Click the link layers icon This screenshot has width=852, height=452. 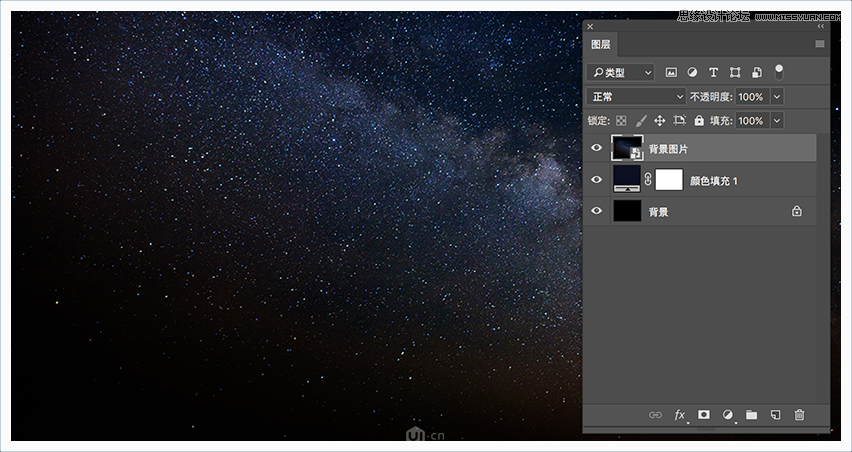pyautogui.click(x=655, y=415)
